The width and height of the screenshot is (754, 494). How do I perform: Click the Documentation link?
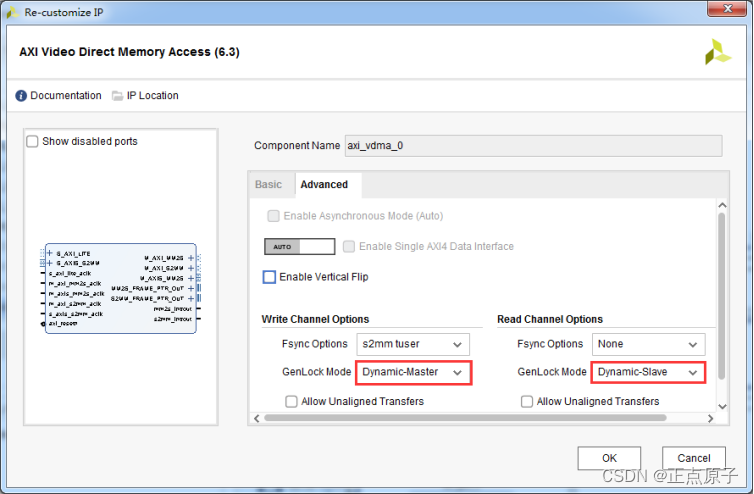66,96
